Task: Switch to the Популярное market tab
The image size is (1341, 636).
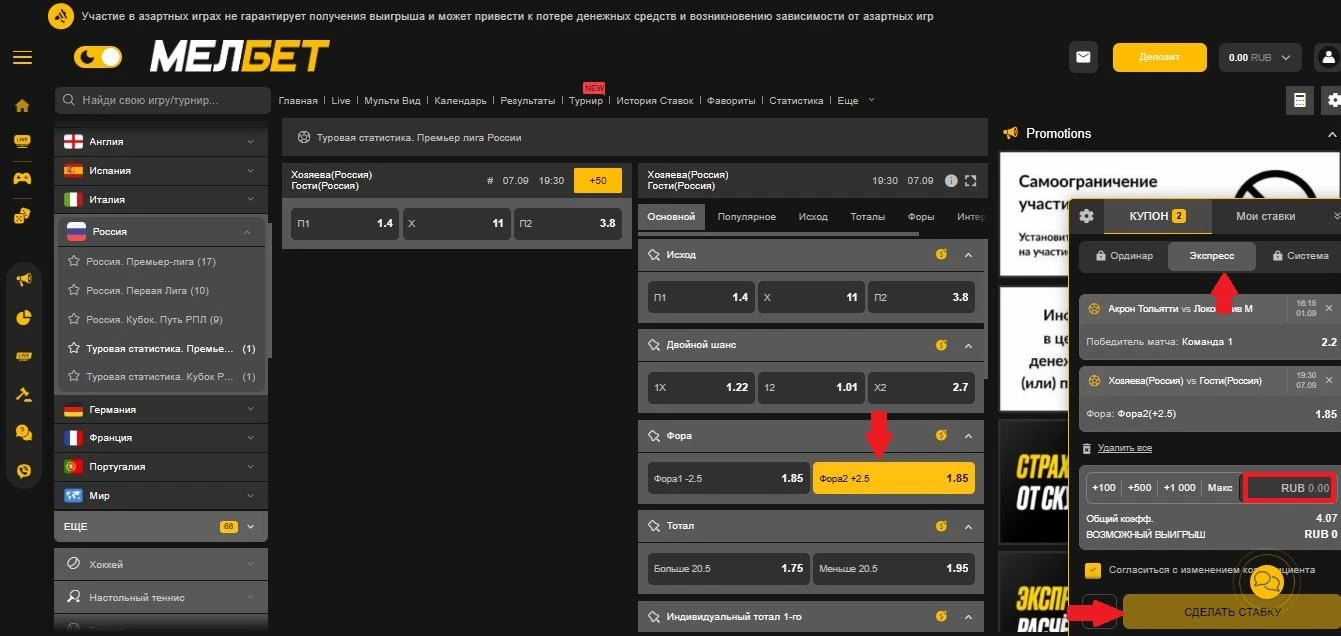Action: 747,216
